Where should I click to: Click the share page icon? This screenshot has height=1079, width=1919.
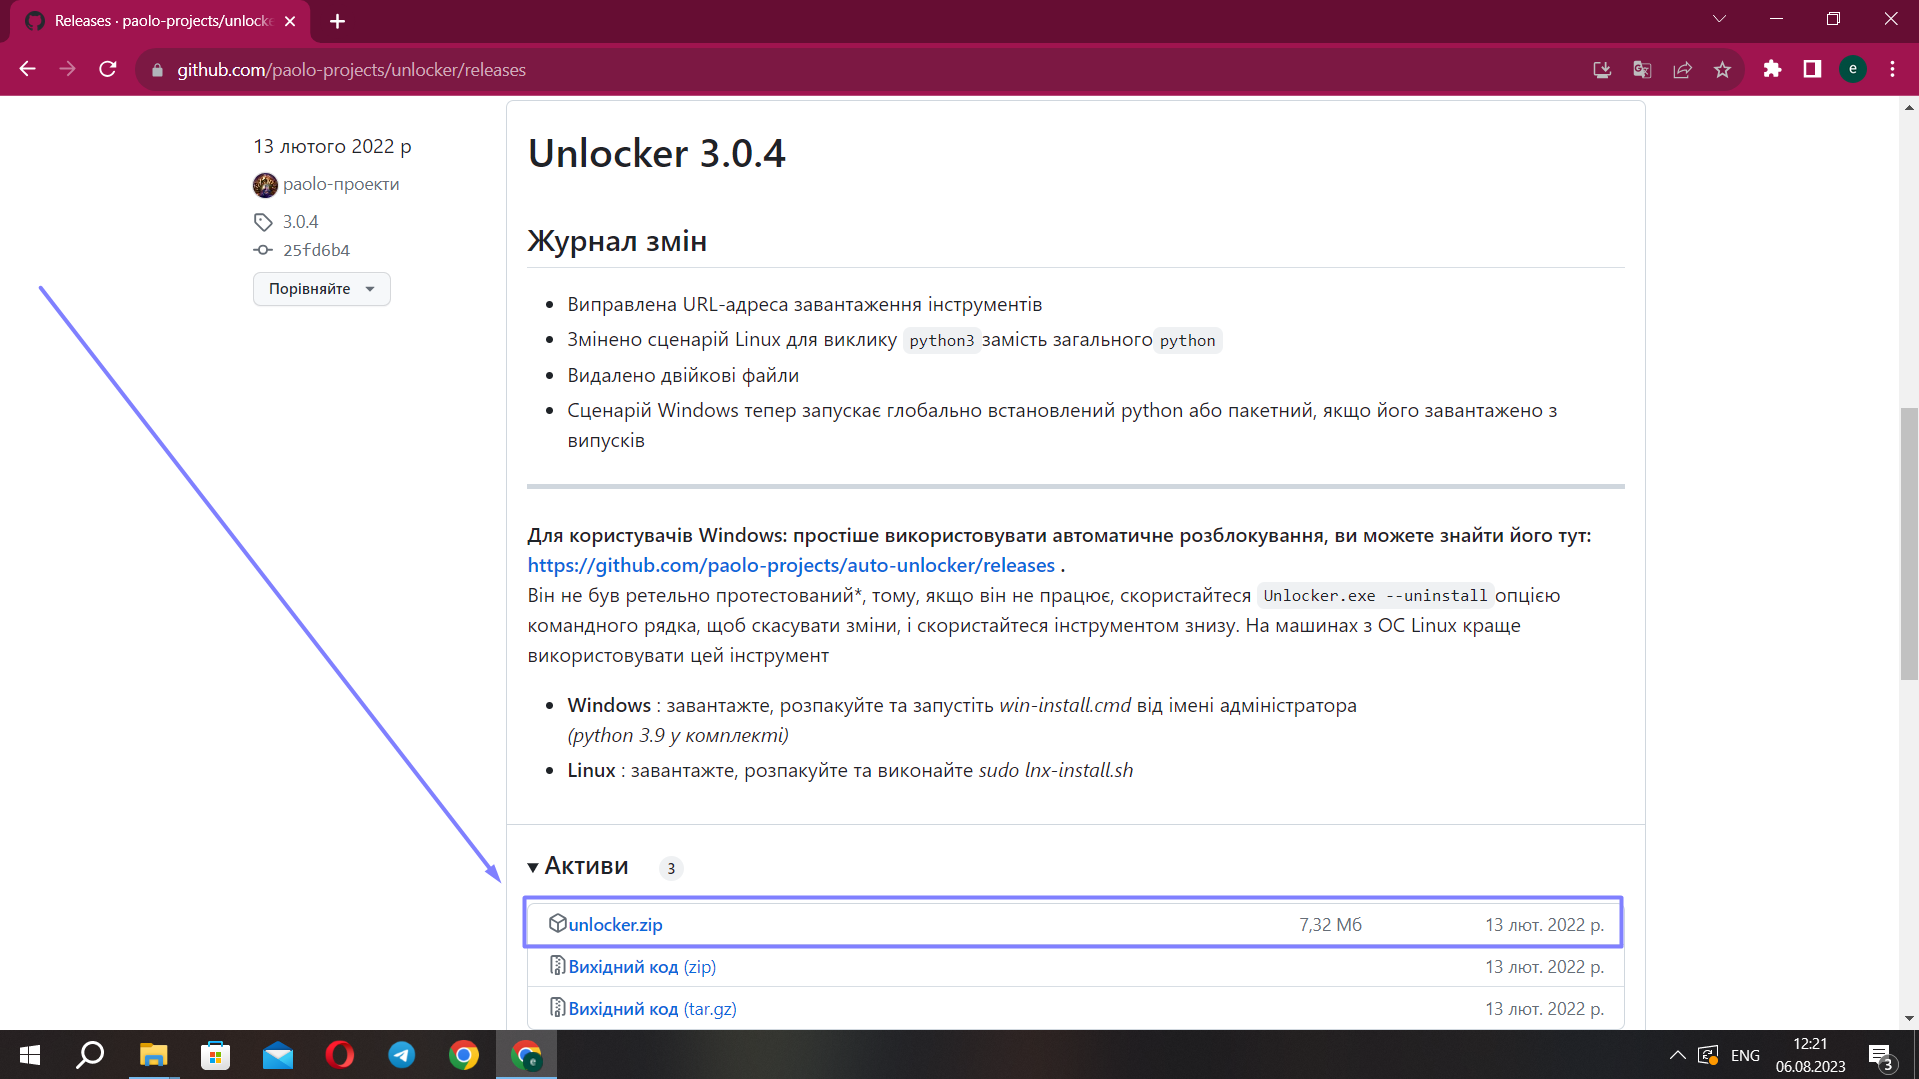[x=1682, y=69]
